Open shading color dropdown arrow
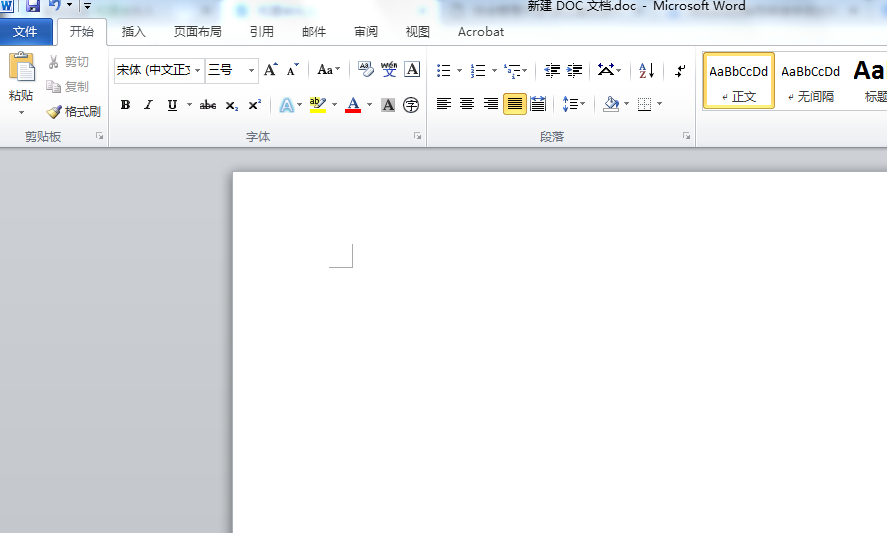Viewport: 887px width, 533px height. (x=626, y=104)
